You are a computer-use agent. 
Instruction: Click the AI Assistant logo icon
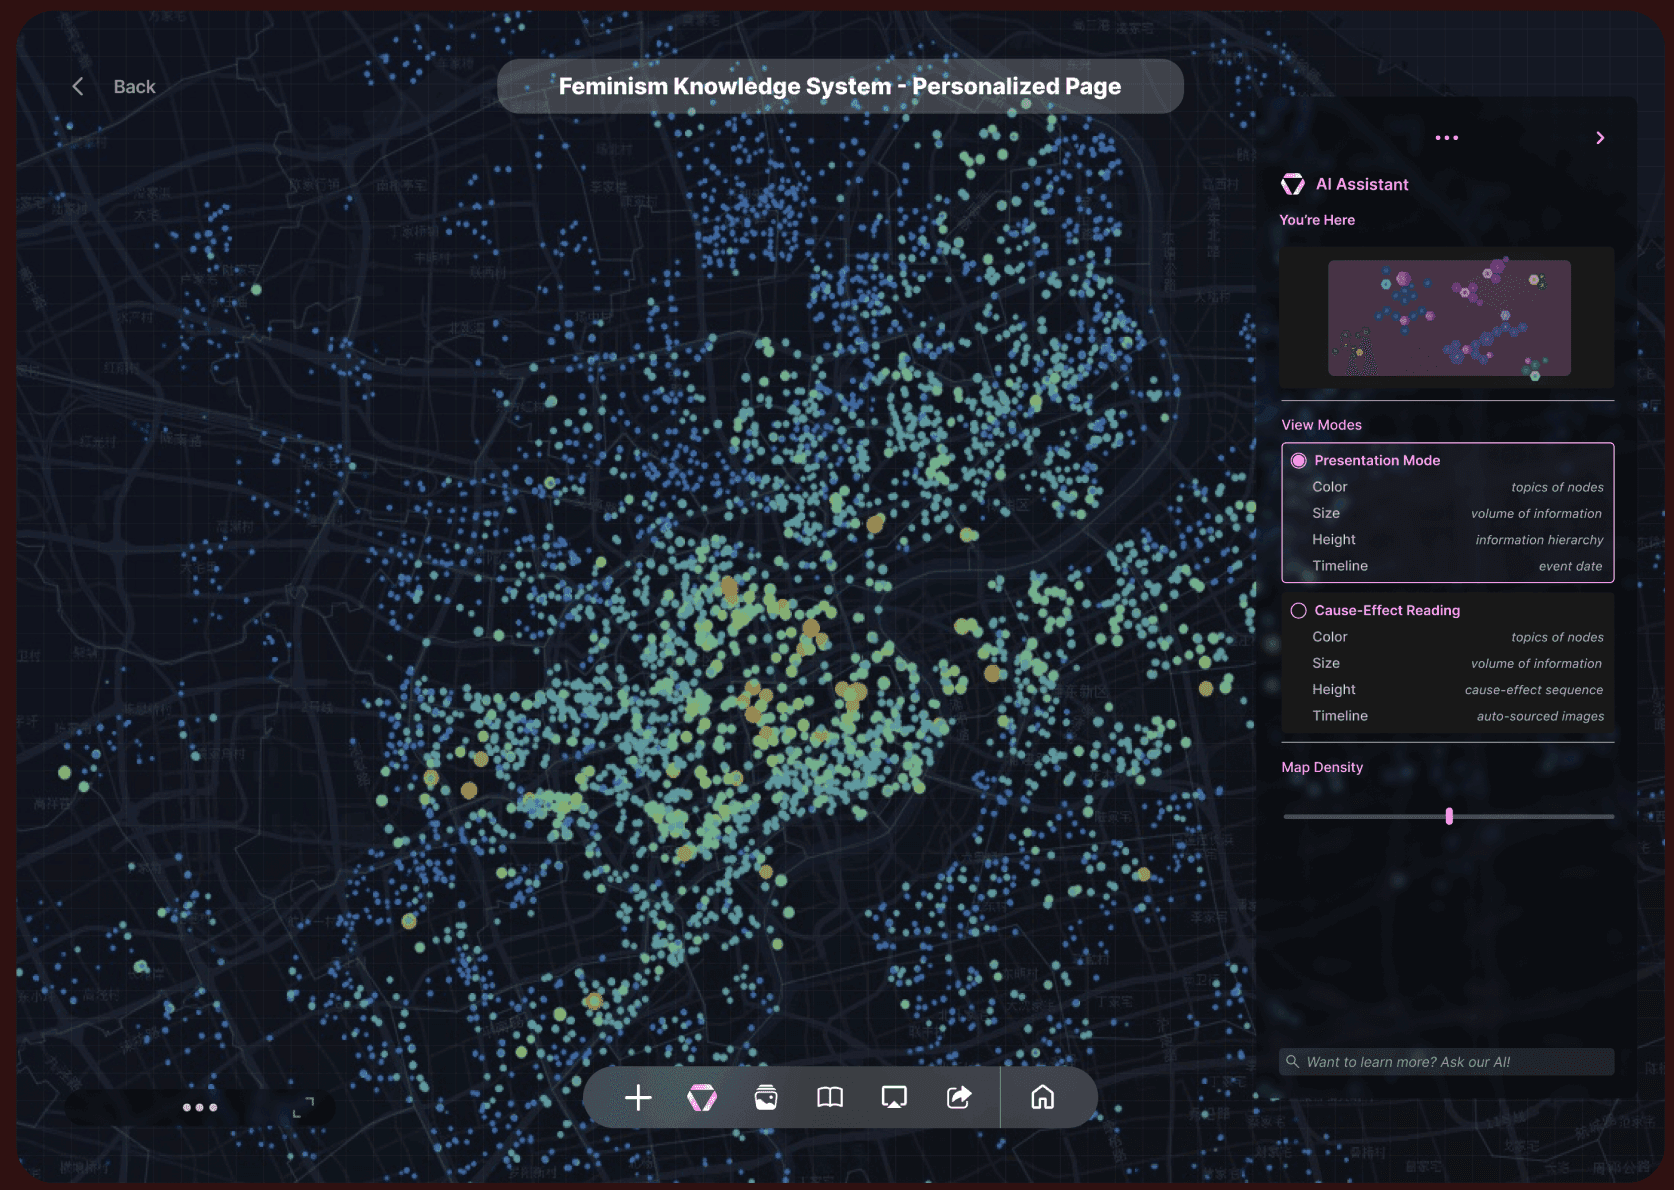[x=1293, y=184]
